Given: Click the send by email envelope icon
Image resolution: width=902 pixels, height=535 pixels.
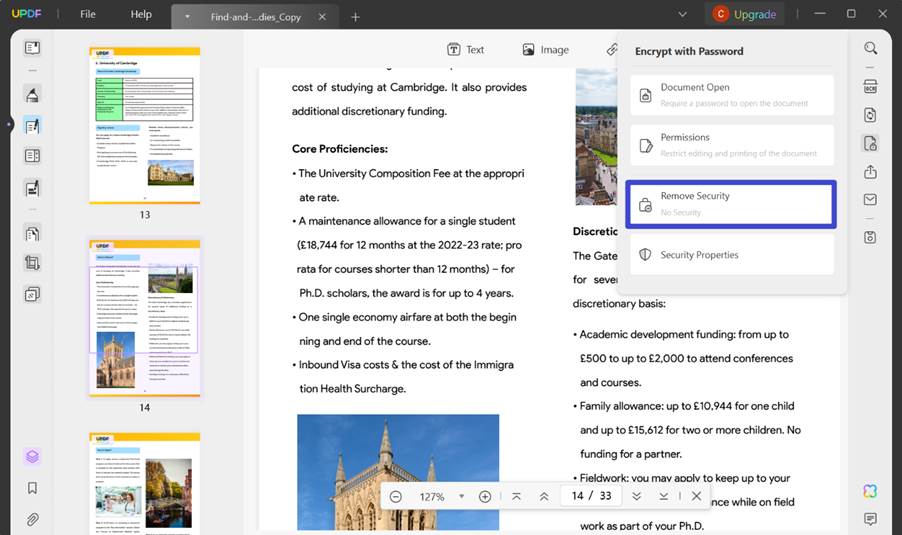Looking at the screenshot, I should 870,200.
